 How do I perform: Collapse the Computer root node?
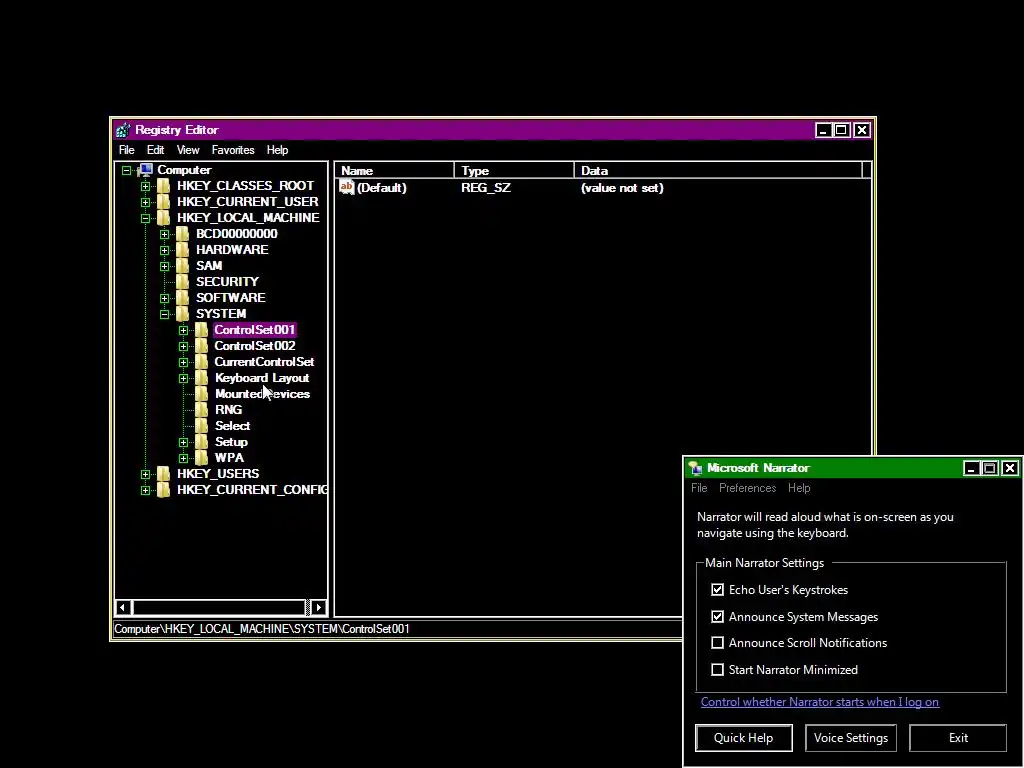pos(126,170)
